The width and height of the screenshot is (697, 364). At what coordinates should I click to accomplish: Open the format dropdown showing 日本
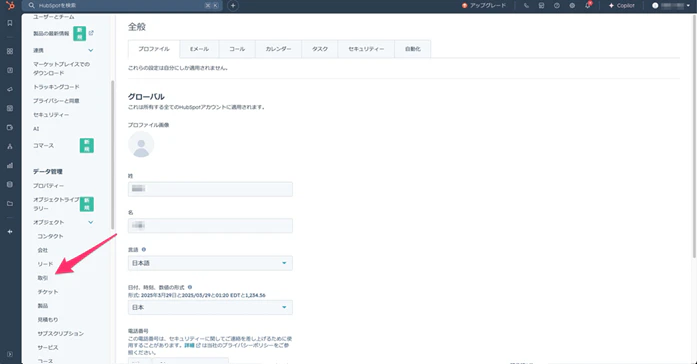coord(210,307)
